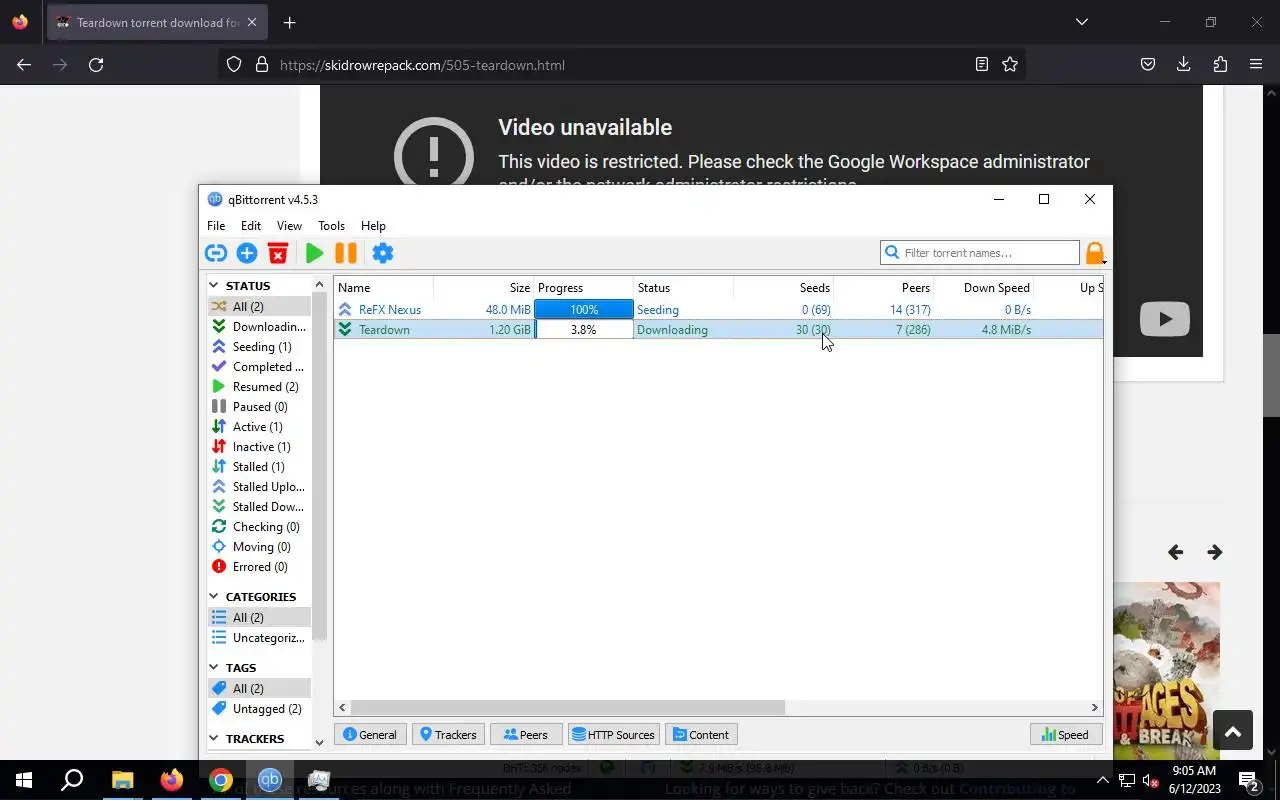Switch to the General tab
The width and height of the screenshot is (1280, 800).
[x=370, y=735]
